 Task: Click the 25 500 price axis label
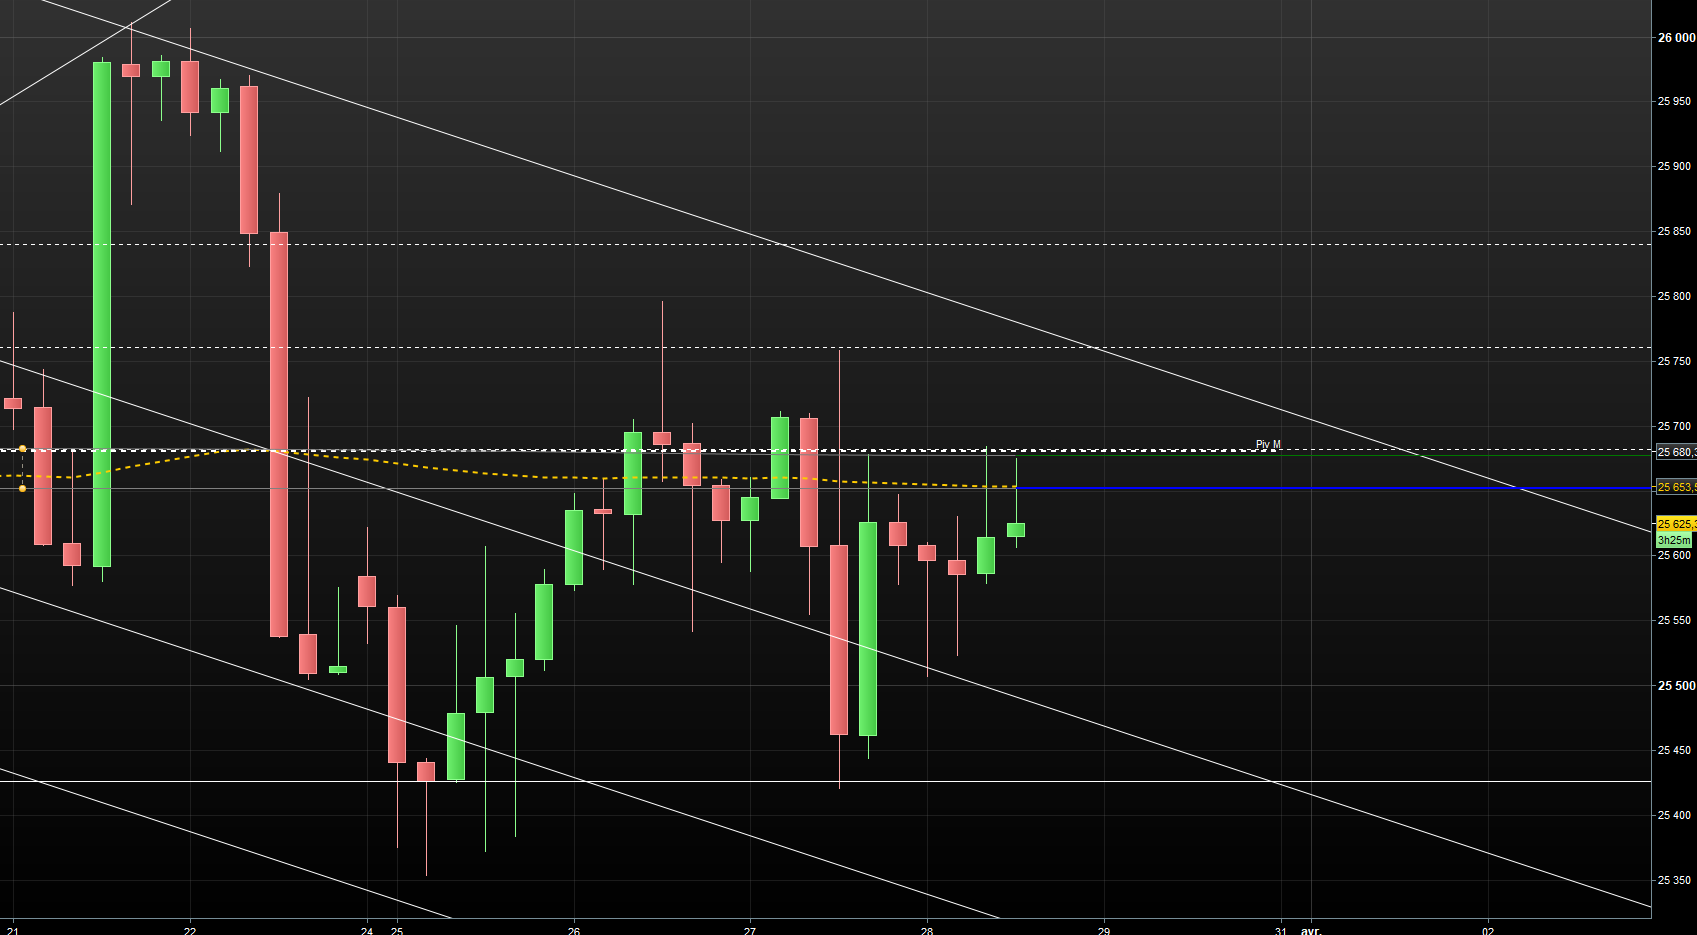pyautogui.click(x=1676, y=686)
